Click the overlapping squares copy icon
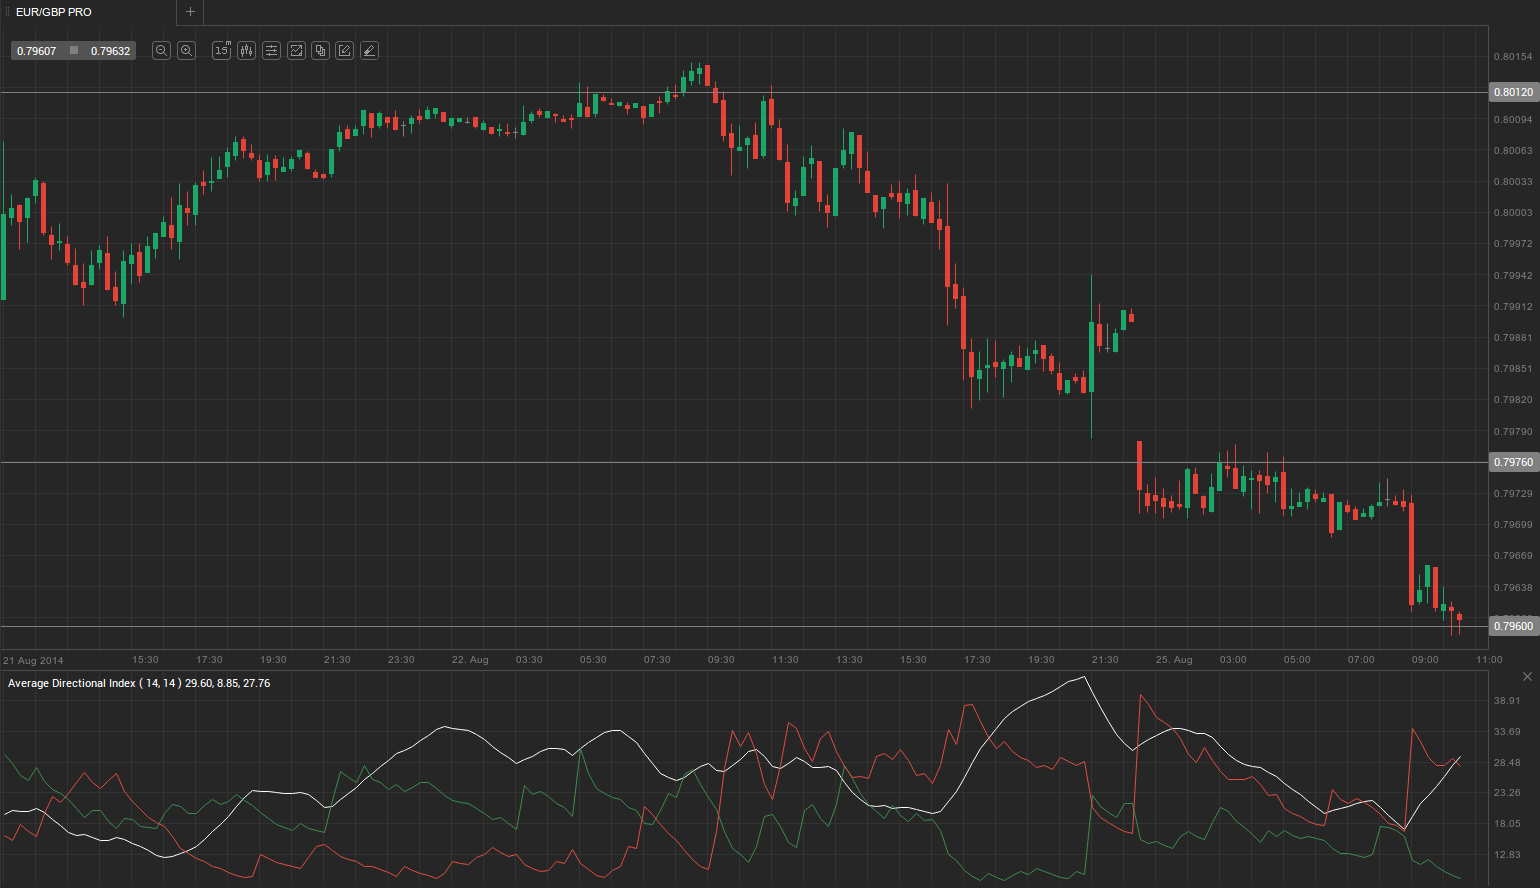 (x=320, y=51)
